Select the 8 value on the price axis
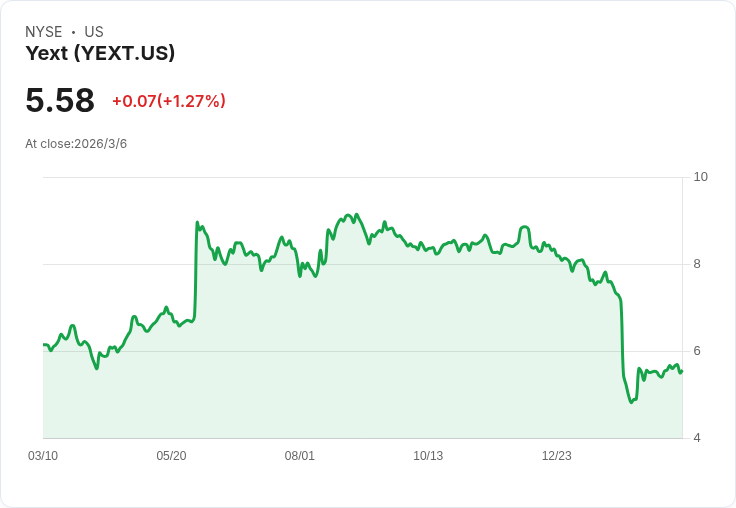 click(x=697, y=264)
